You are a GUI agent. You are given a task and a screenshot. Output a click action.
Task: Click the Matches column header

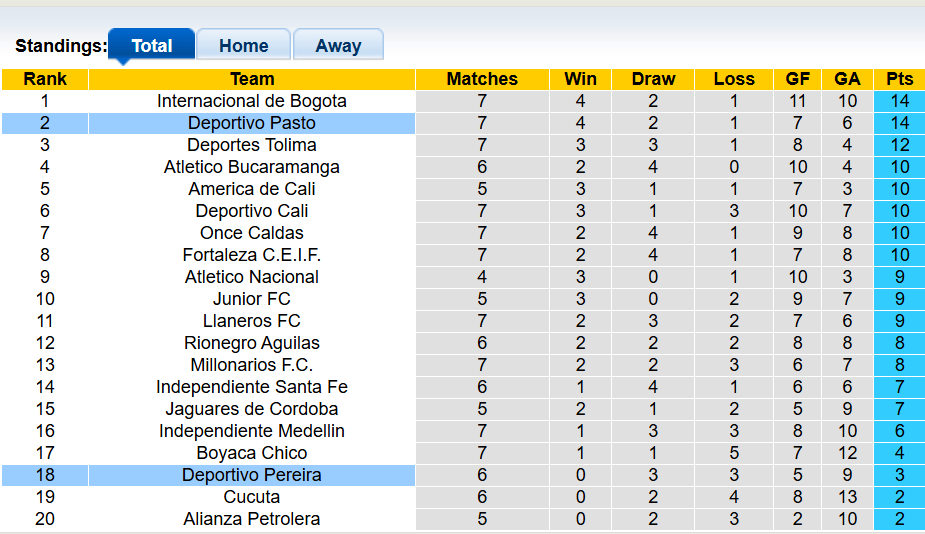(x=482, y=79)
